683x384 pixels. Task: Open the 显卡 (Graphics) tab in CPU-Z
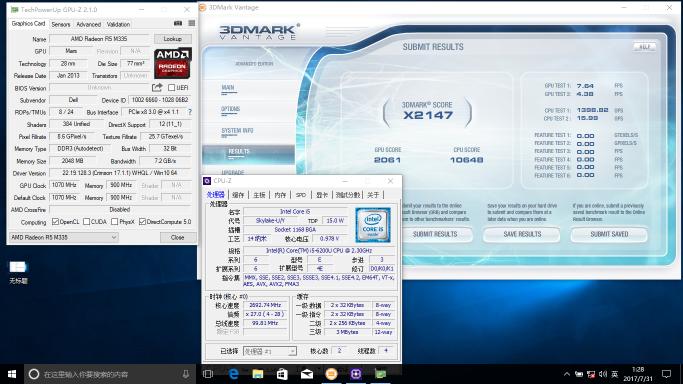point(321,195)
